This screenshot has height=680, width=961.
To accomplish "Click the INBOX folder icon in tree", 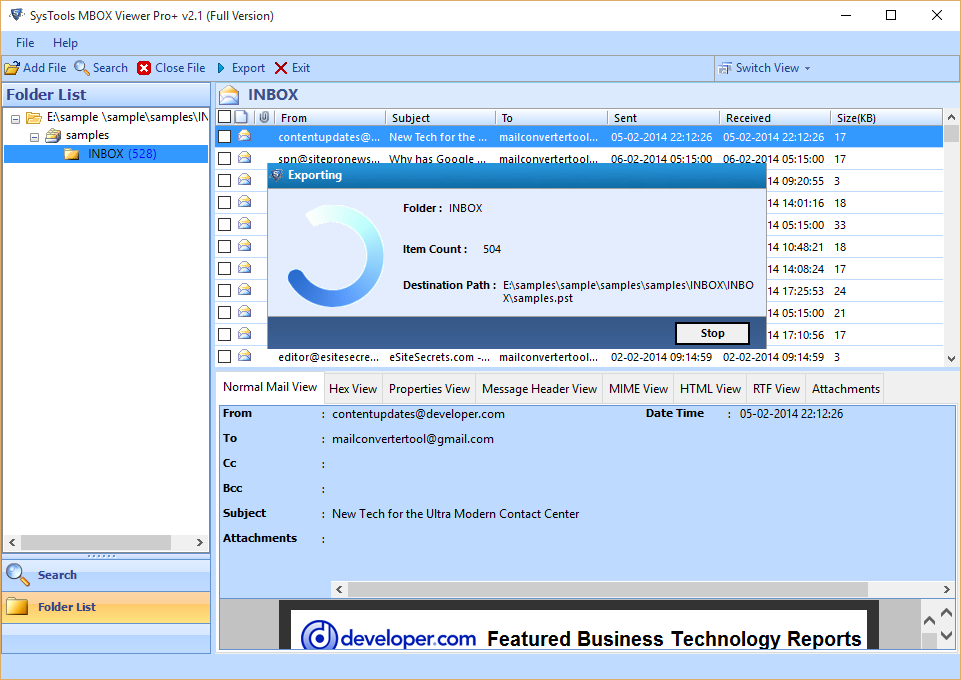I will coord(72,154).
